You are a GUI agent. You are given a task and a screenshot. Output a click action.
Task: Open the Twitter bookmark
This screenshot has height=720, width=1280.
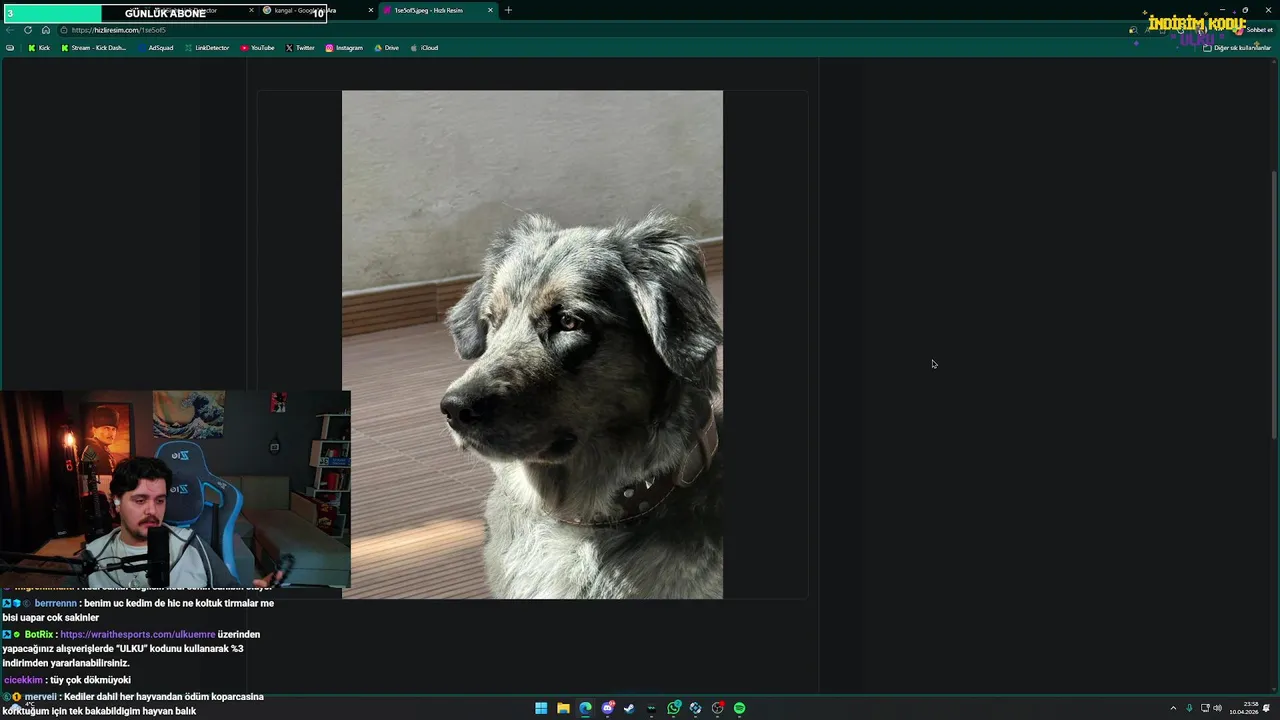pos(300,48)
